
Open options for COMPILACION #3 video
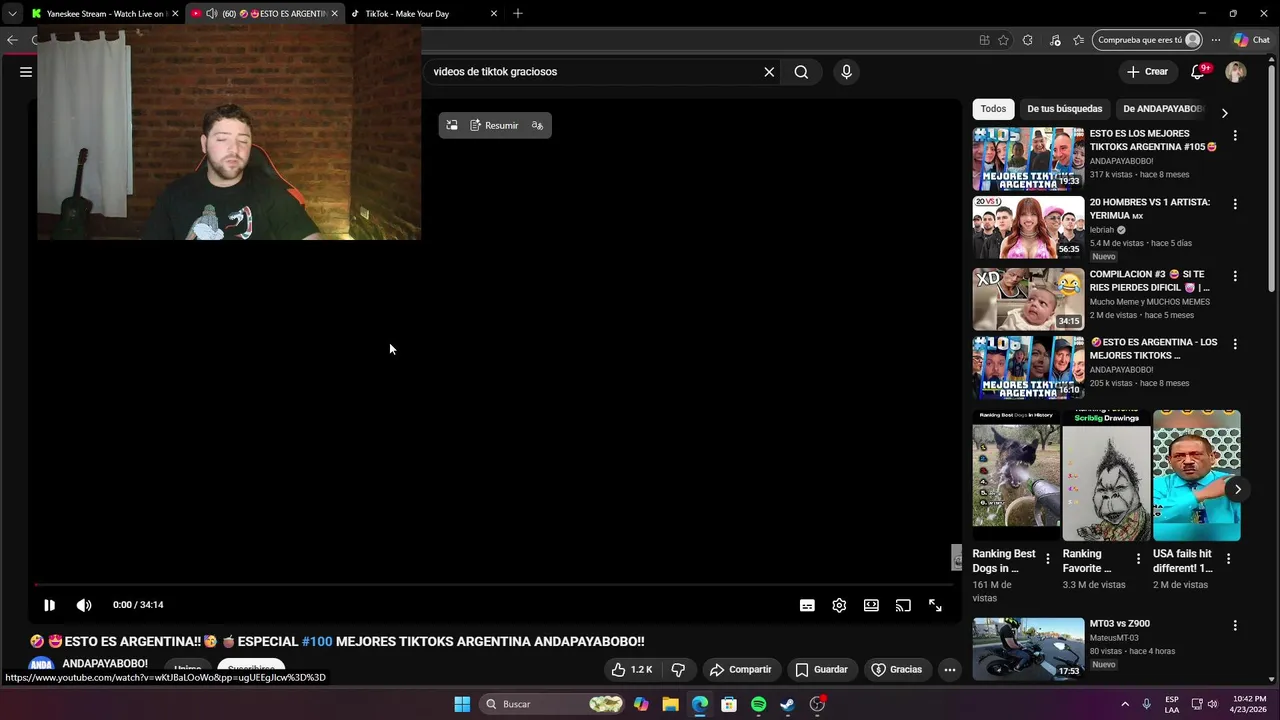(1235, 276)
